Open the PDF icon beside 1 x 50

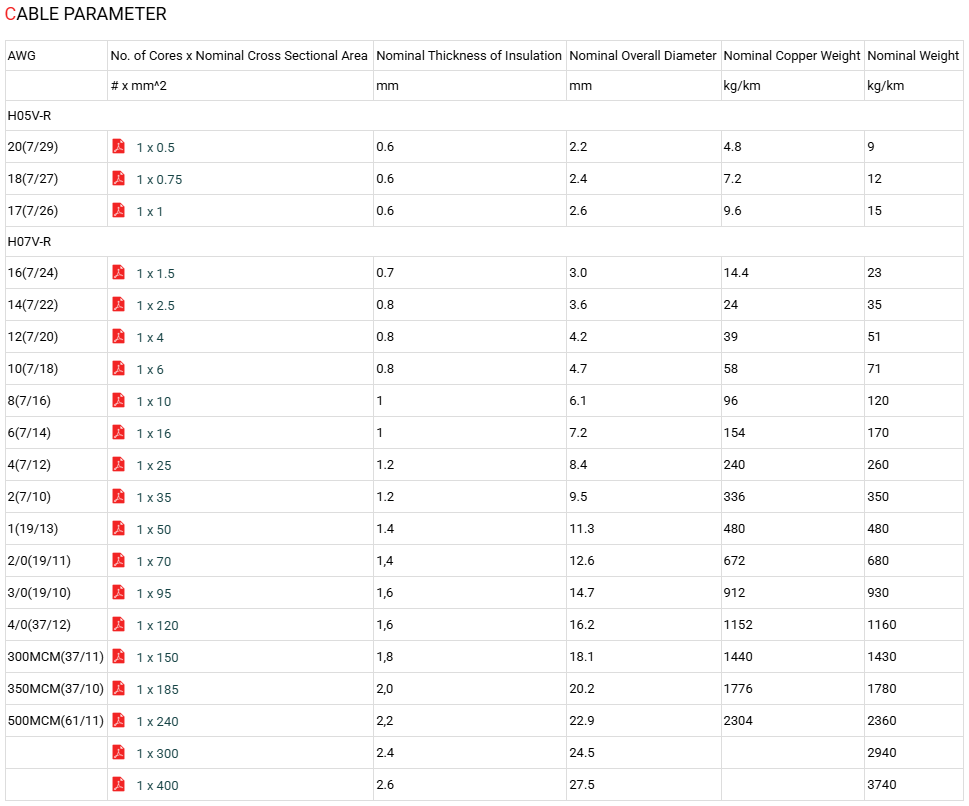119,528
